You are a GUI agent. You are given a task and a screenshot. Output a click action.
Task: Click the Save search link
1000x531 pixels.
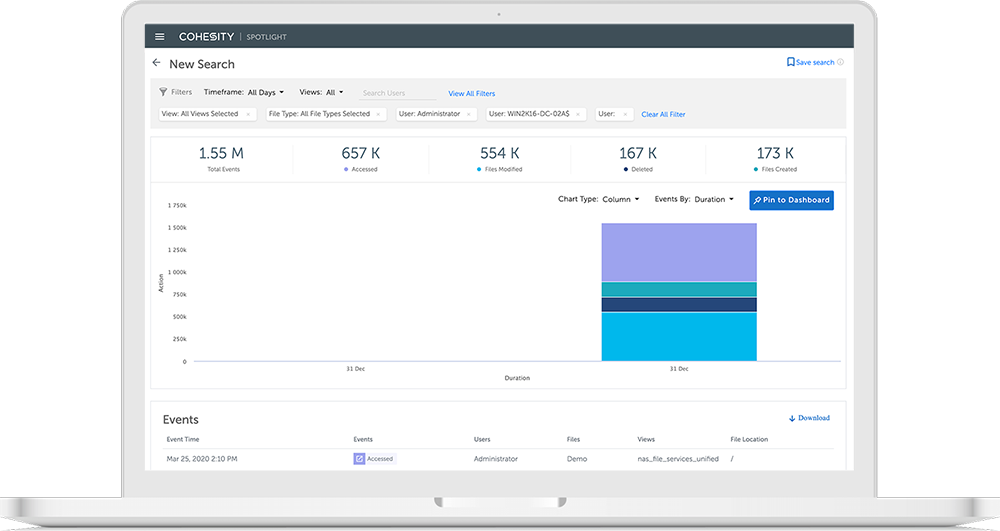(814, 62)
